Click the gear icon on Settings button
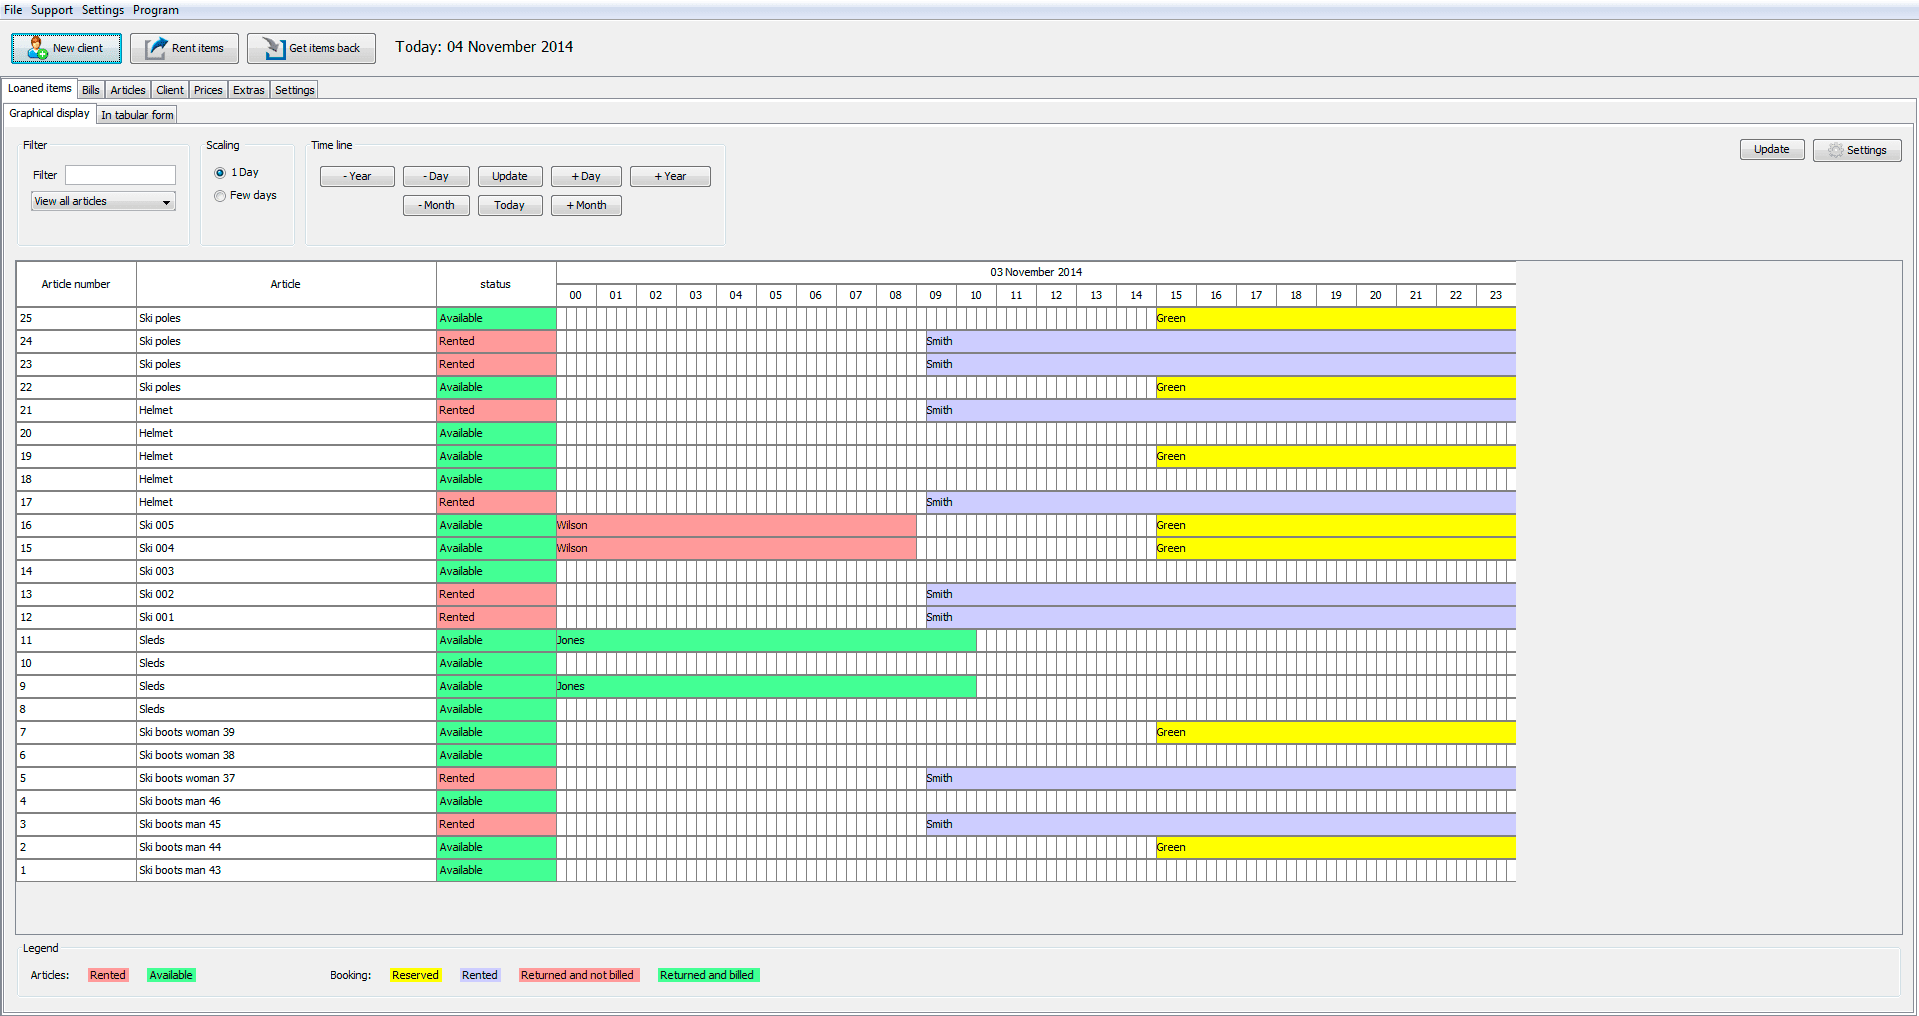 (x=1836, y=150)
